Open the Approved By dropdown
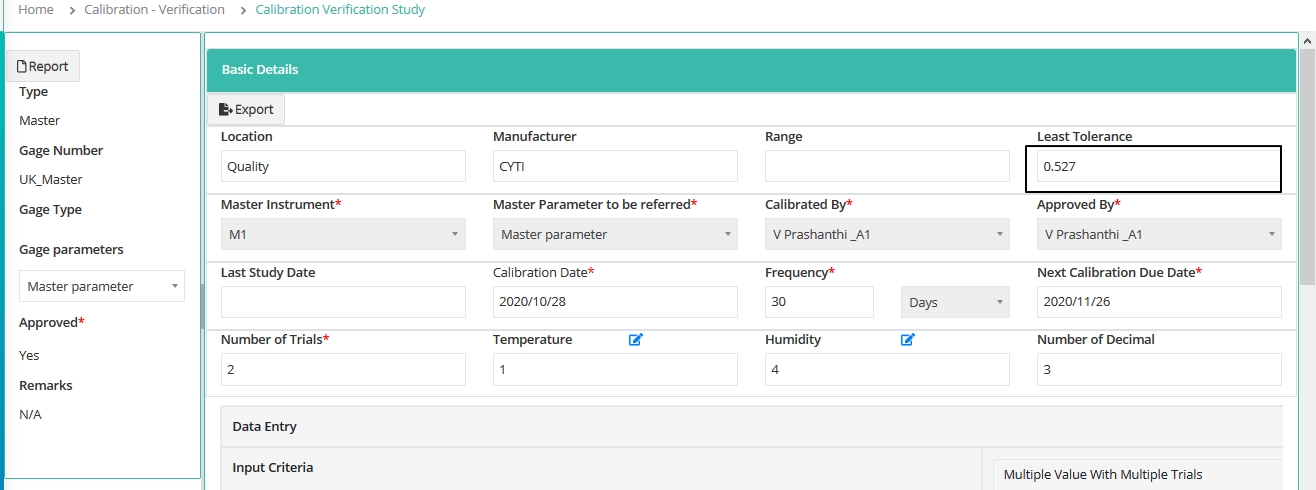The image size is (1316, 490). point(1159,234)
